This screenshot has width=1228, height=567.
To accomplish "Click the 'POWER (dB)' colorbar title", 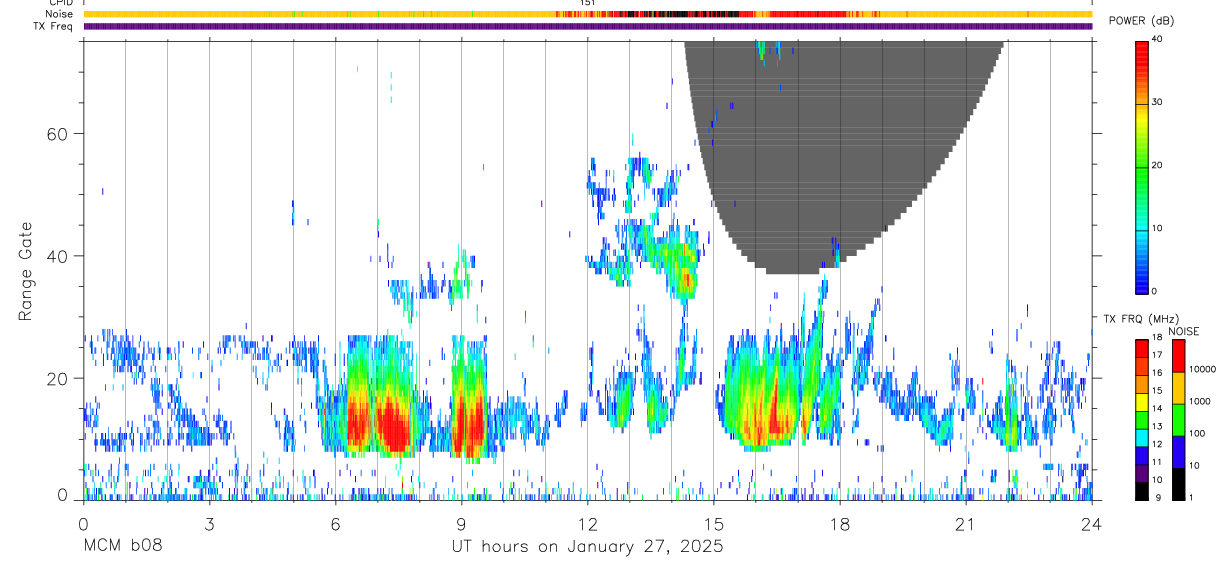I will point(1141,22).
